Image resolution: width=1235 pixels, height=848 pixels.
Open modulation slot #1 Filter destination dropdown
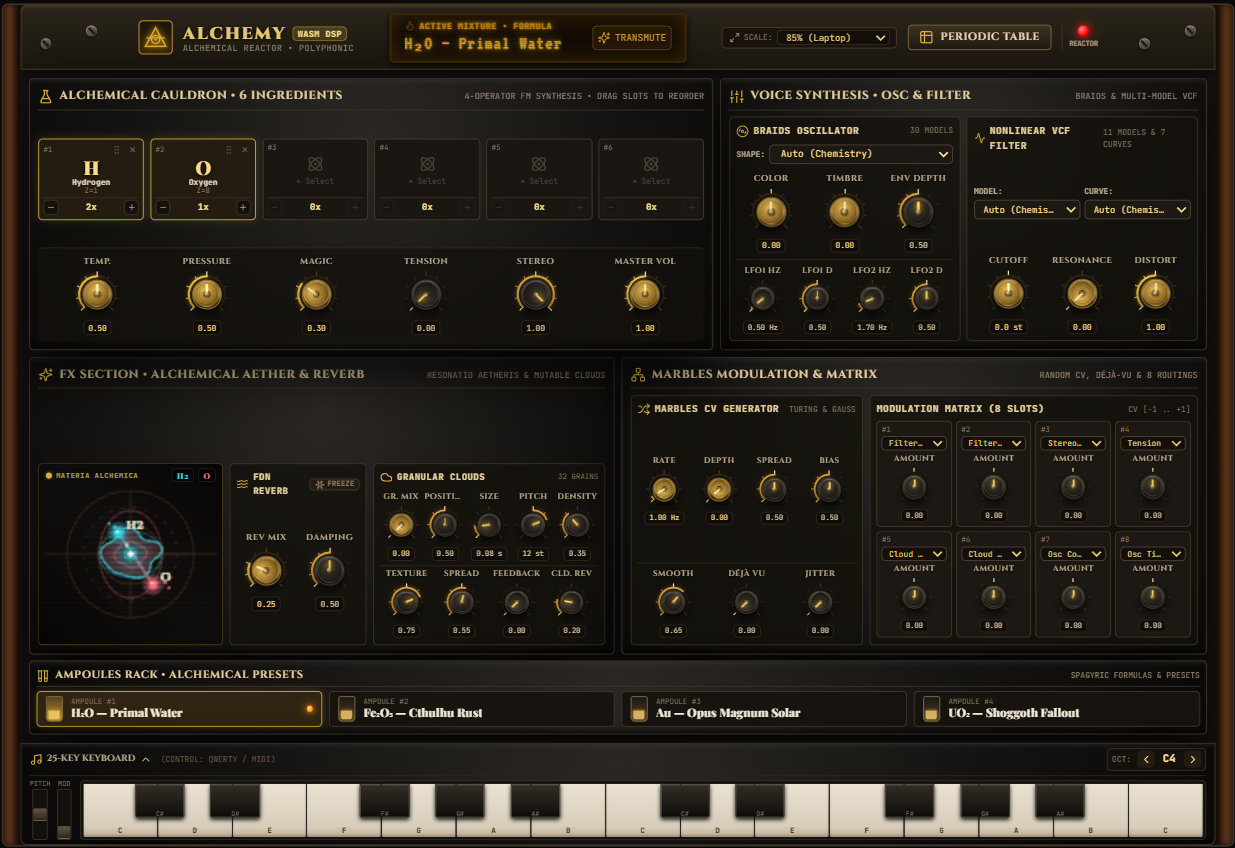[914, 443]
